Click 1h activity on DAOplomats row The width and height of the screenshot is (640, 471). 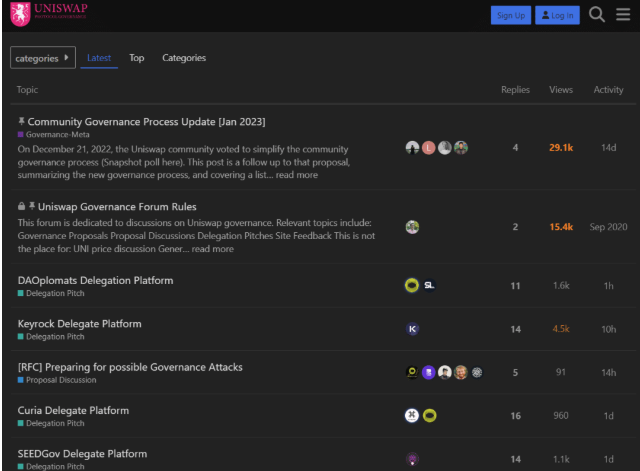[x=608, y=286]
